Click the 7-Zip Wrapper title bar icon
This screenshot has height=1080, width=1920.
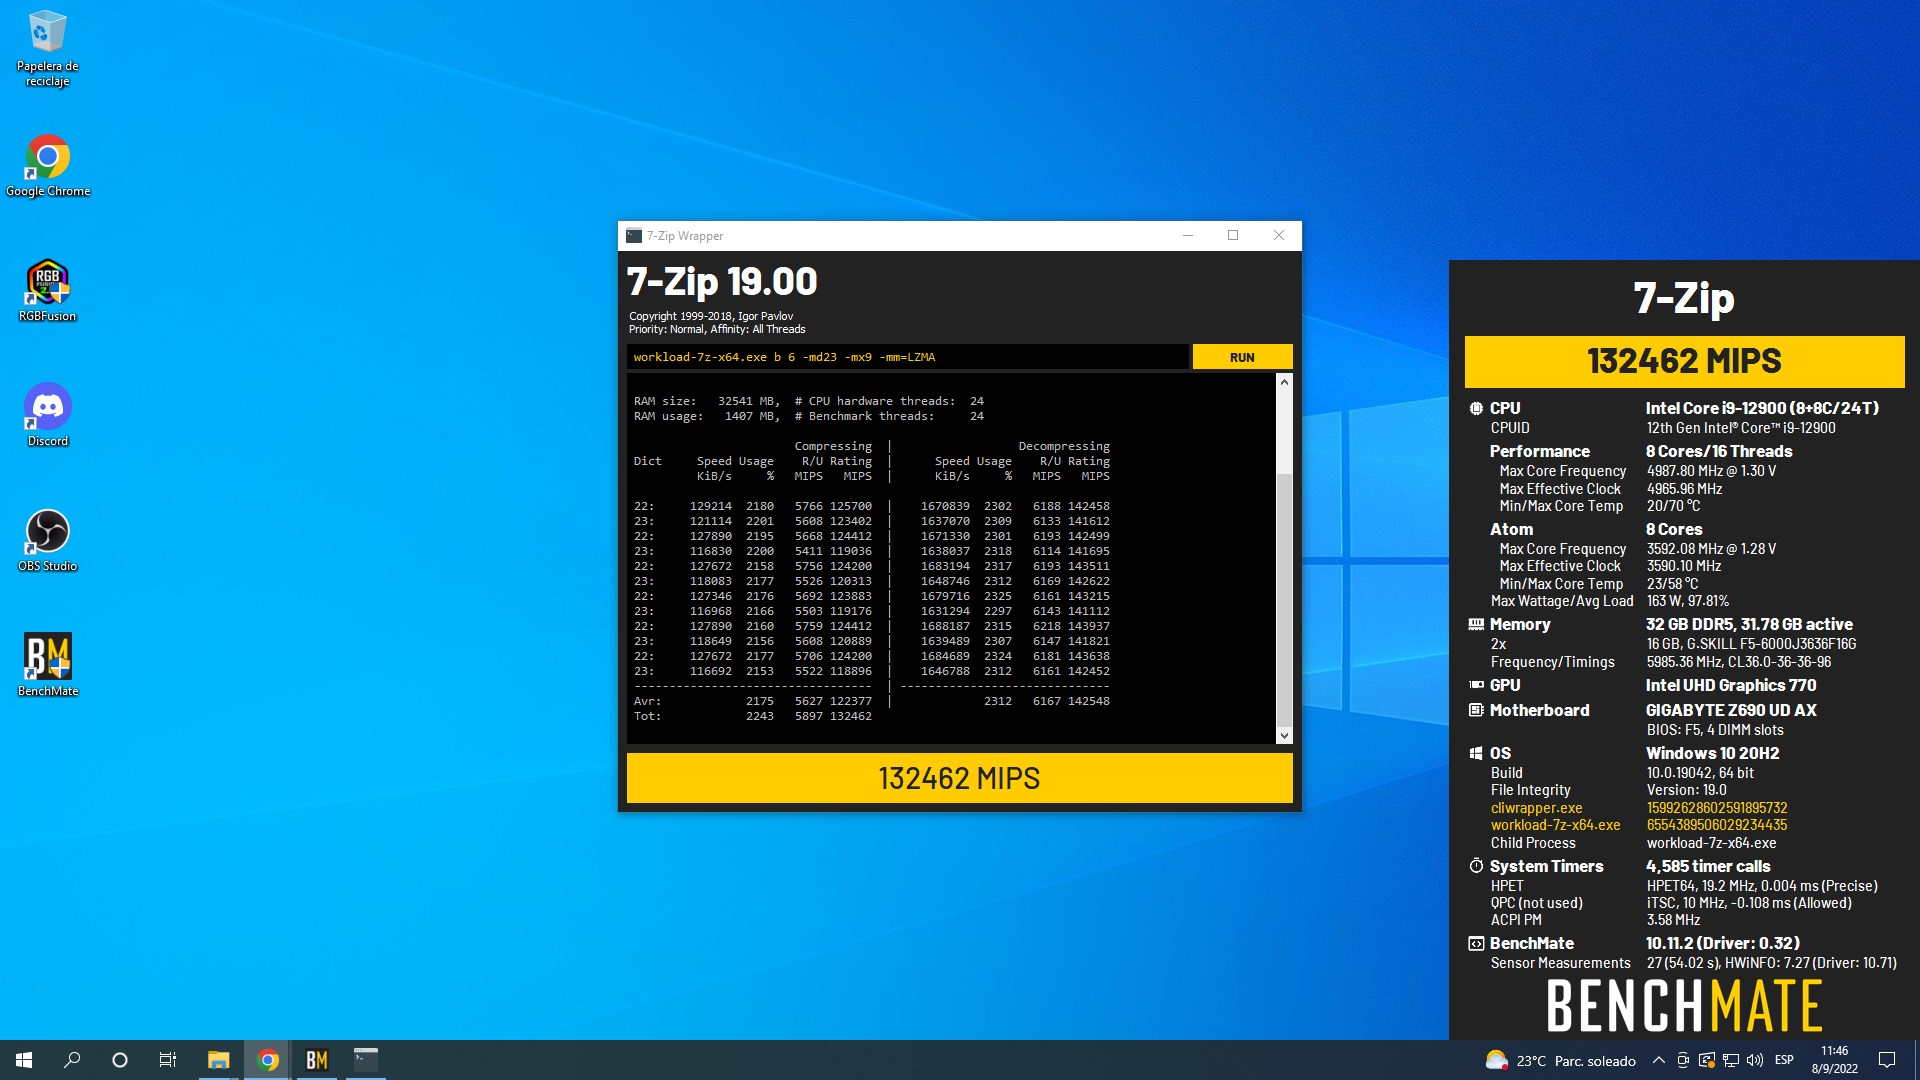(x=634, y=236)
